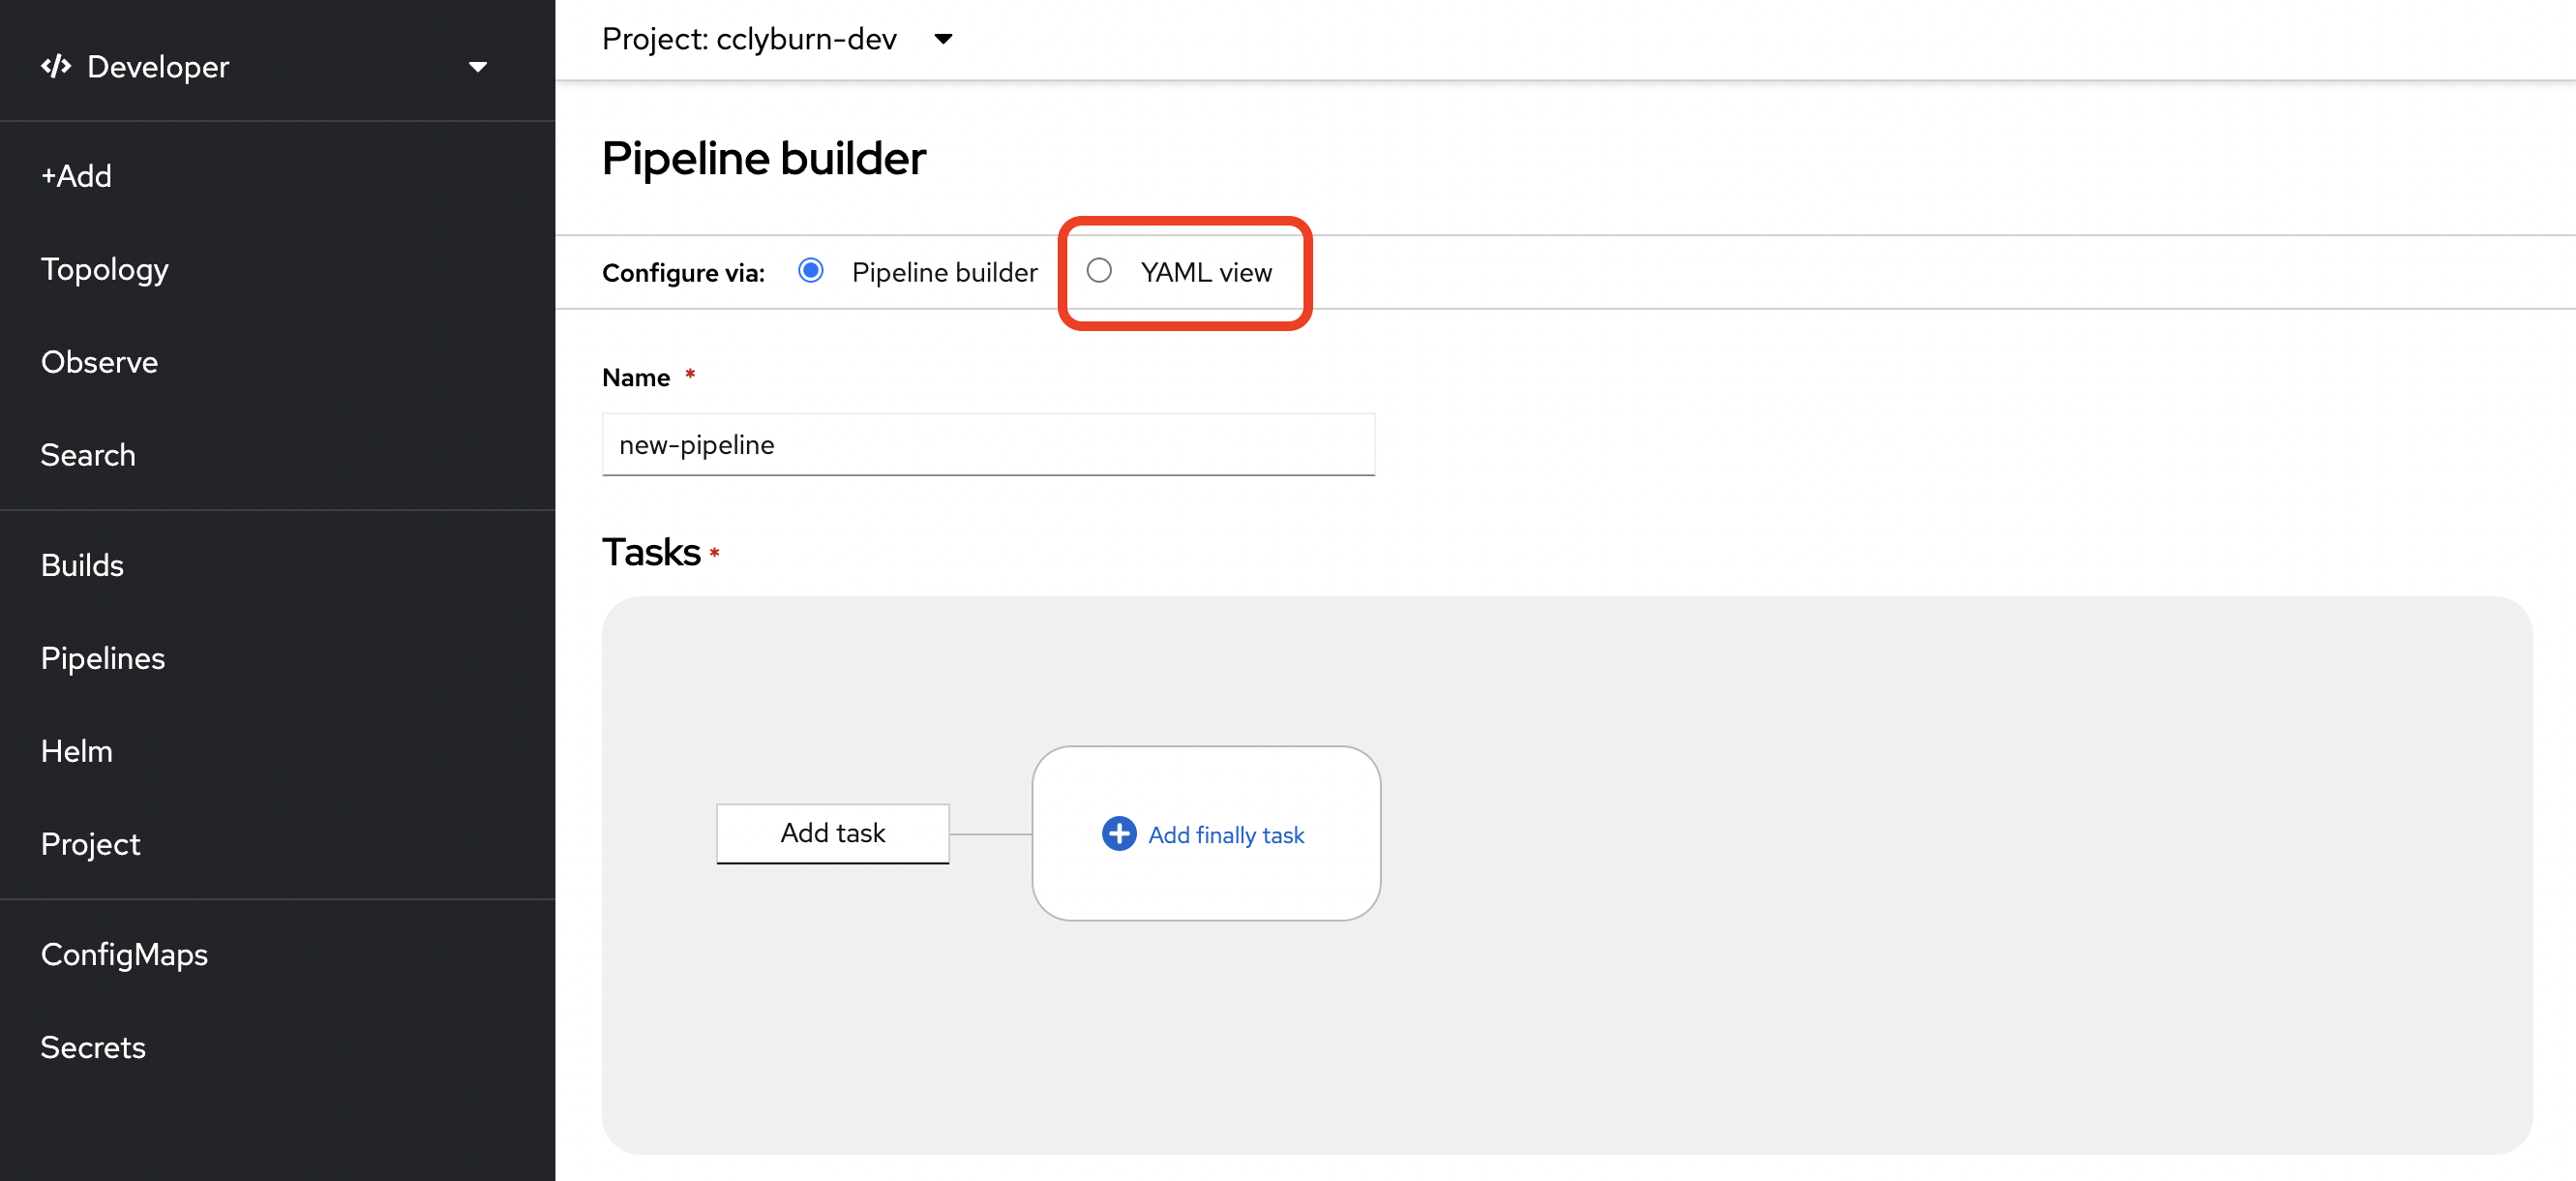Click the Developer perspective code icon
This screenshot has height=1181, width=2576.
(x=55, y=66)
